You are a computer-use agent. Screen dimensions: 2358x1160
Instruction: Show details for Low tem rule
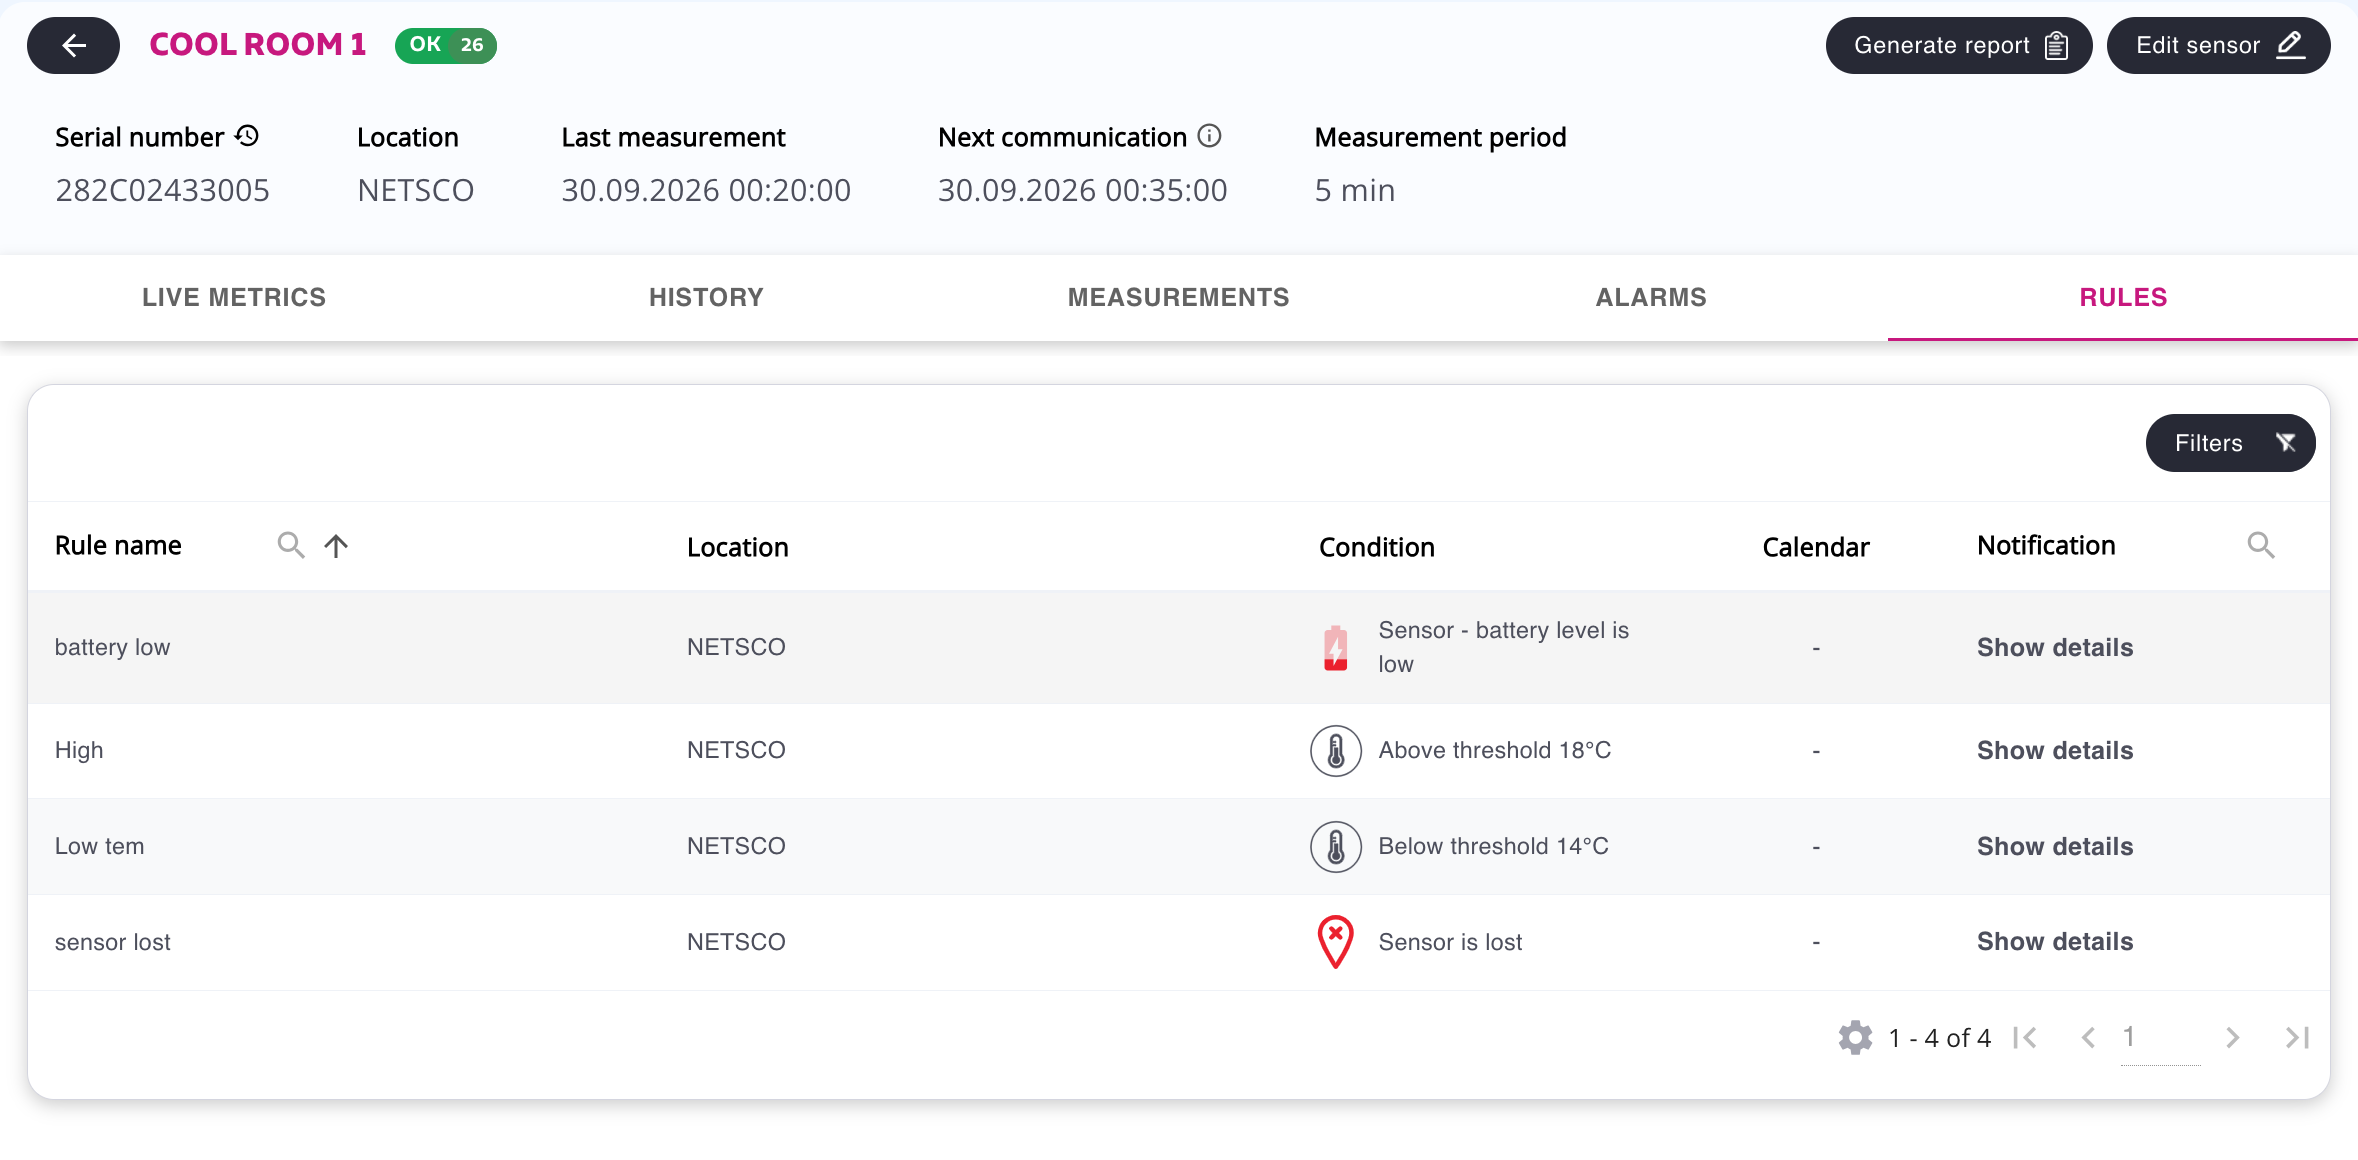(x=2055, y=847)
